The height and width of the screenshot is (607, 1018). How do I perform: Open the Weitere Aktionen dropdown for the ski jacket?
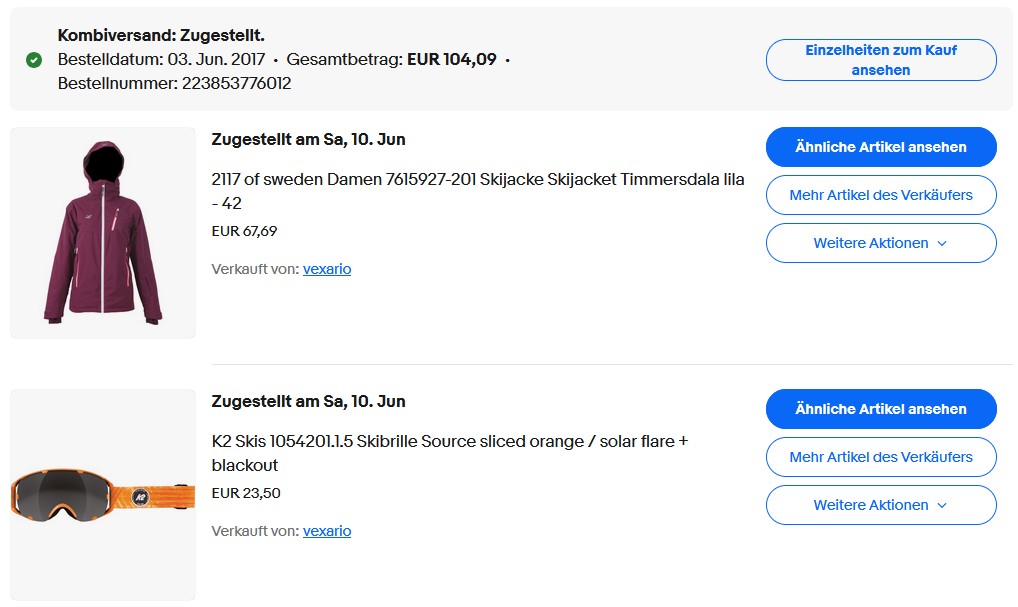click(880, 243)
